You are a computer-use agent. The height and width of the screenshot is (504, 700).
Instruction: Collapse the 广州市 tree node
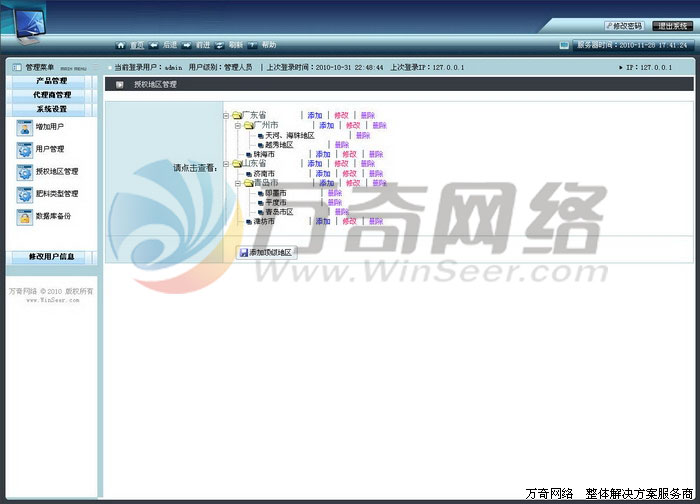click(x=238, y=125)
